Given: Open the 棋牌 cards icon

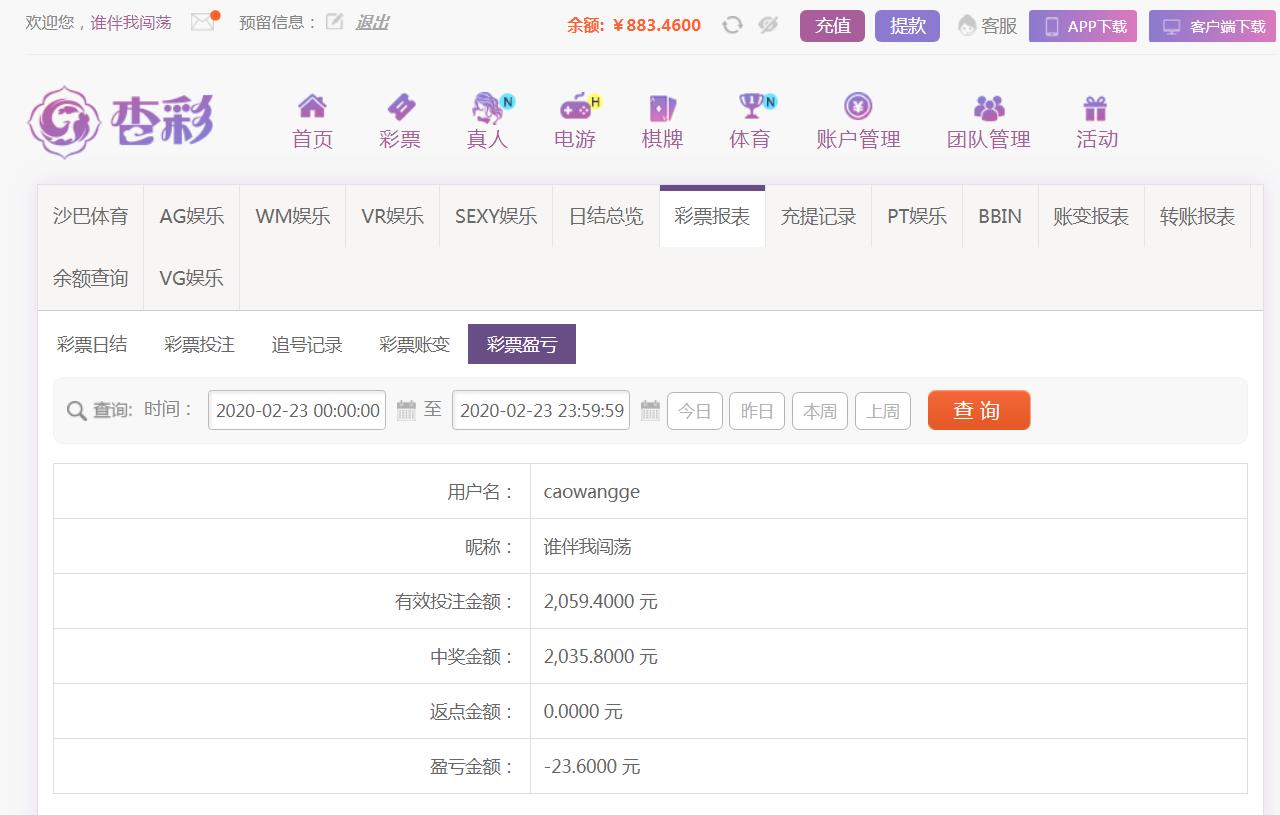Looking at the screenshot, I should click(x=662, y=106).
